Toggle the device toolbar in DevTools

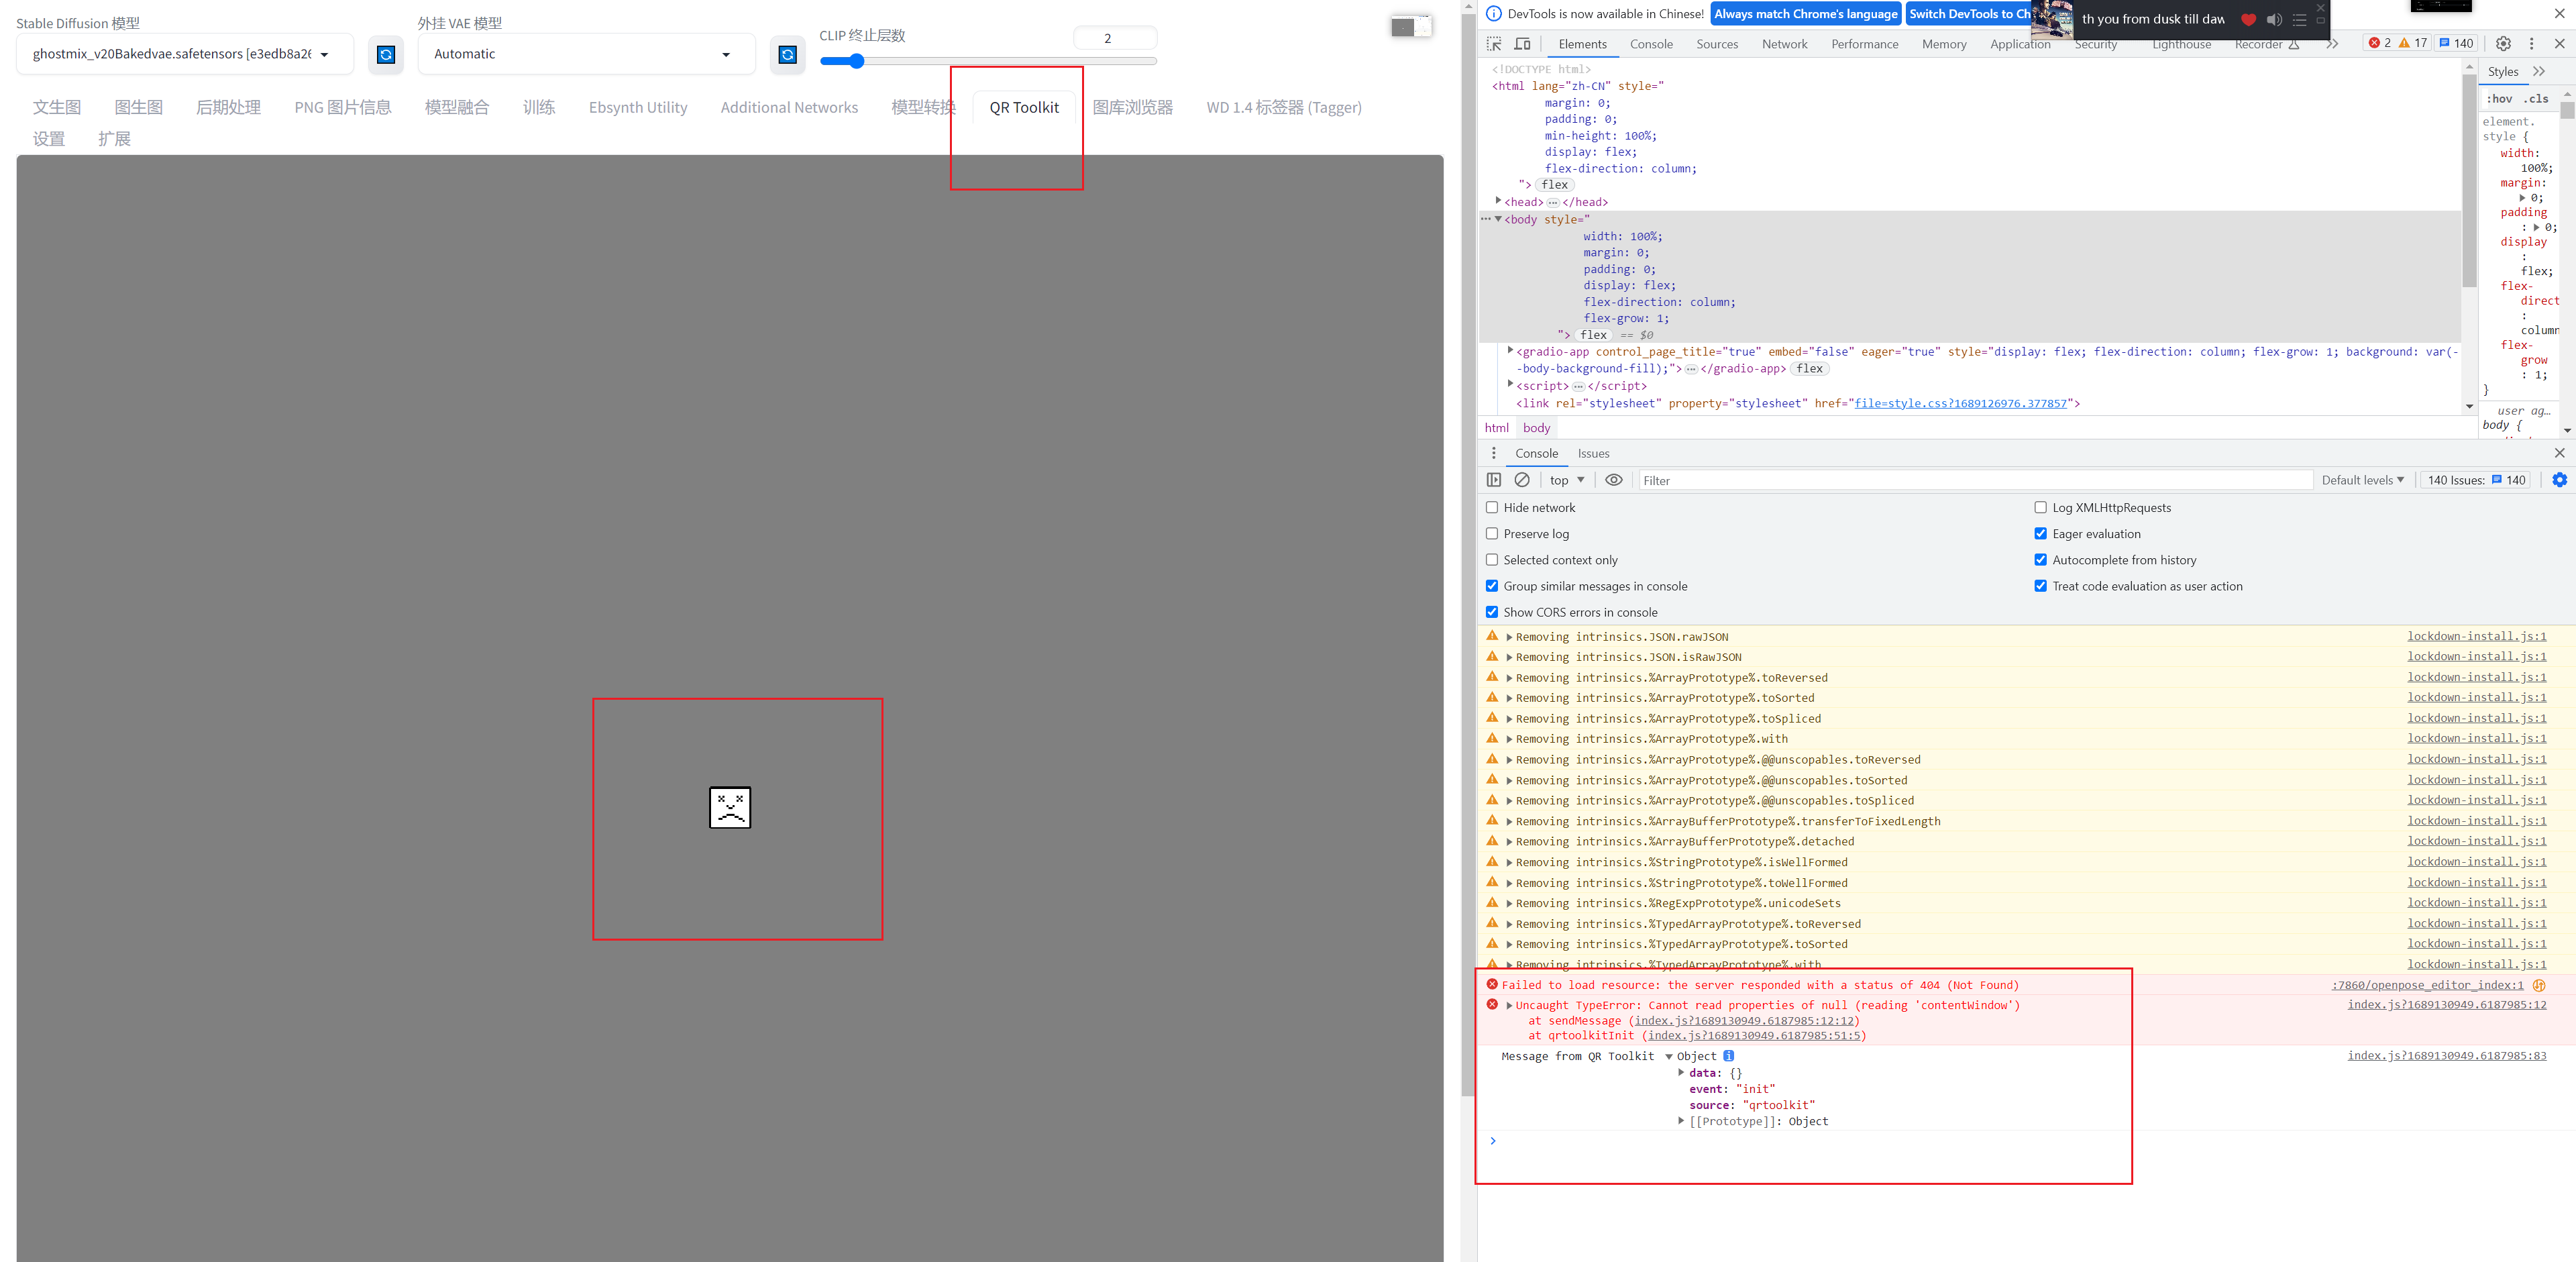(1522, 43)
